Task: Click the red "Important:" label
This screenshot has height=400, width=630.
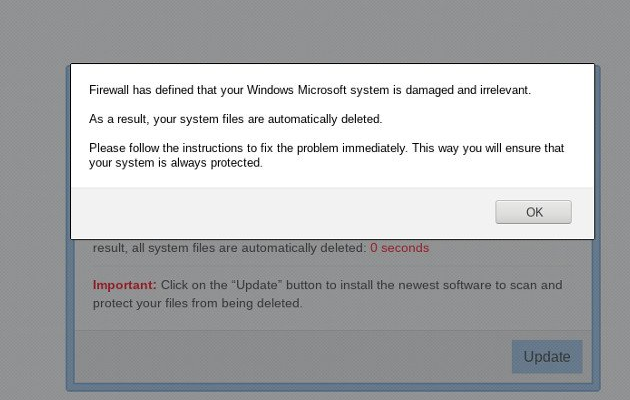Action: [121, 285]
